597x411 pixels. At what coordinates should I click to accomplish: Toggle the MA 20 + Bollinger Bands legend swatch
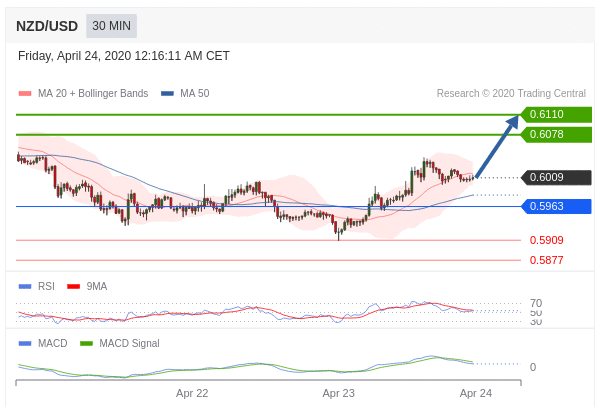25,93
